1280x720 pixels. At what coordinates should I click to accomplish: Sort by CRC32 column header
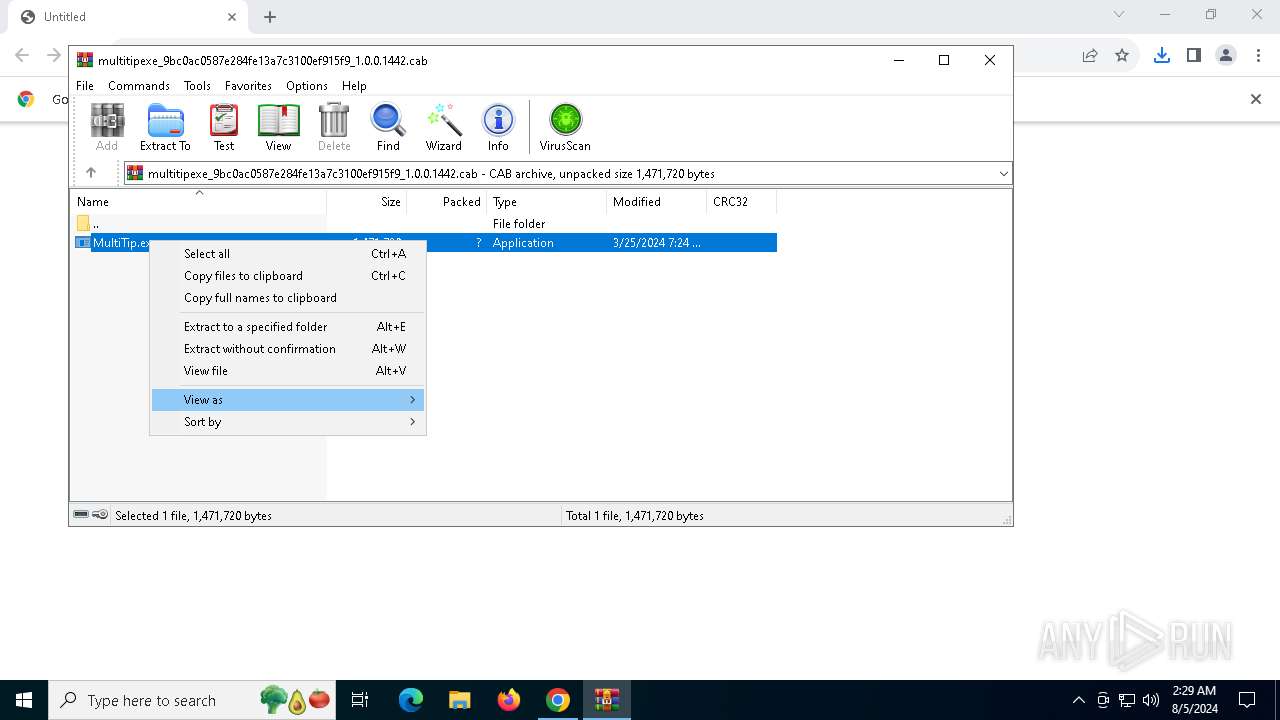(x=742, y=202)
